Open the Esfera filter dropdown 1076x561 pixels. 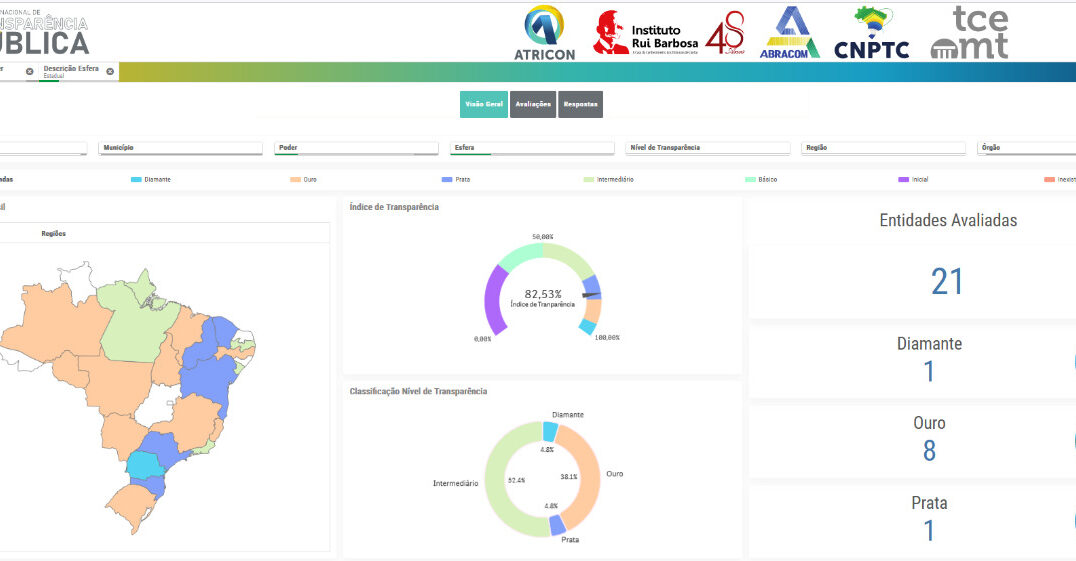[x=532, y=148]
